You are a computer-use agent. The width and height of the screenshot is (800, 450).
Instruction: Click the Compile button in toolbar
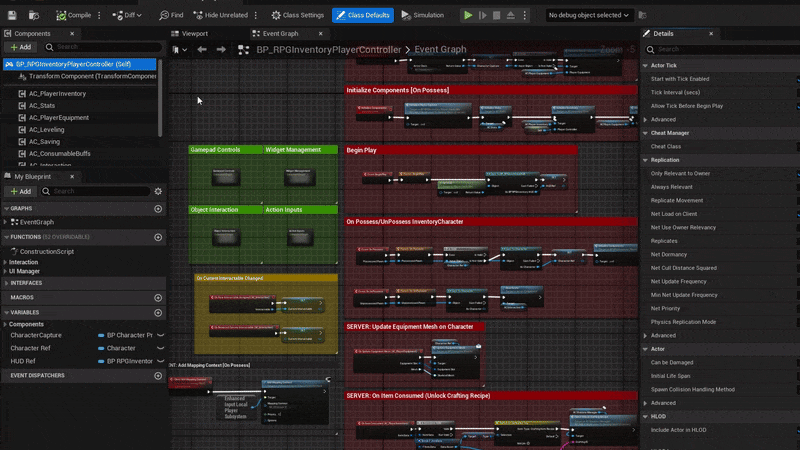[73, 15]
